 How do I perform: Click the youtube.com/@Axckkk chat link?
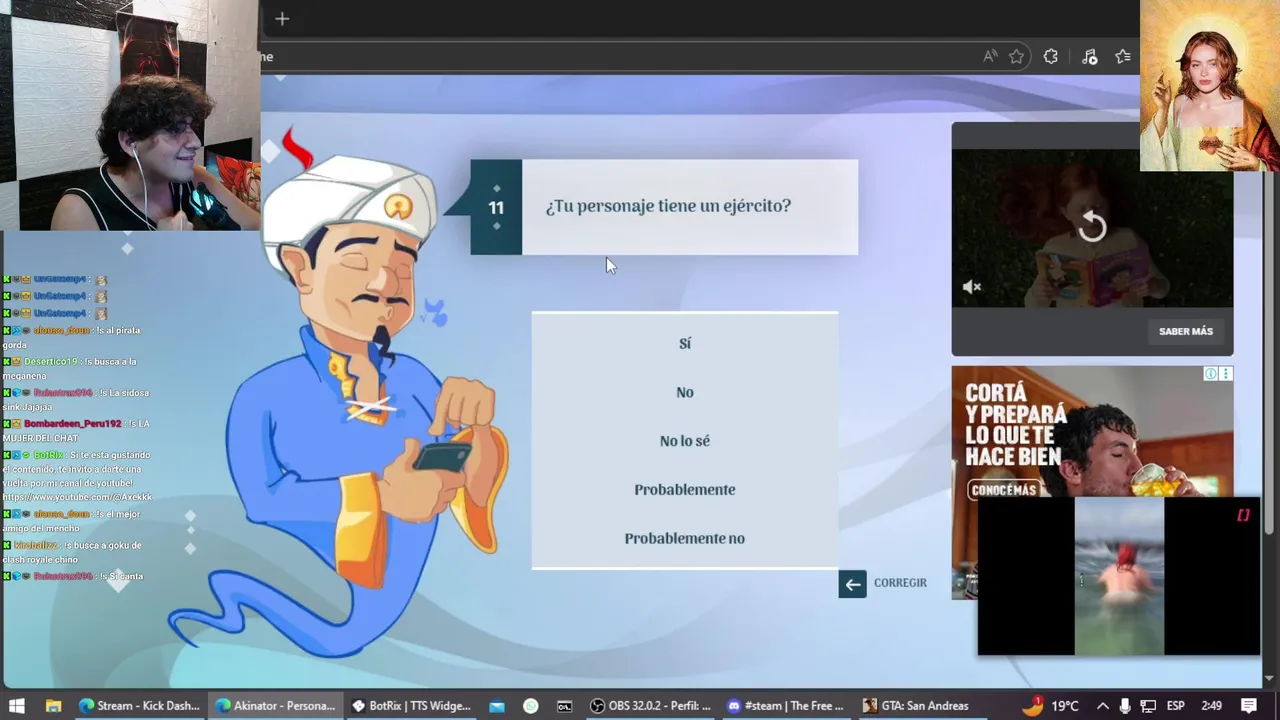pyautogui.click(x=77, y=497)
